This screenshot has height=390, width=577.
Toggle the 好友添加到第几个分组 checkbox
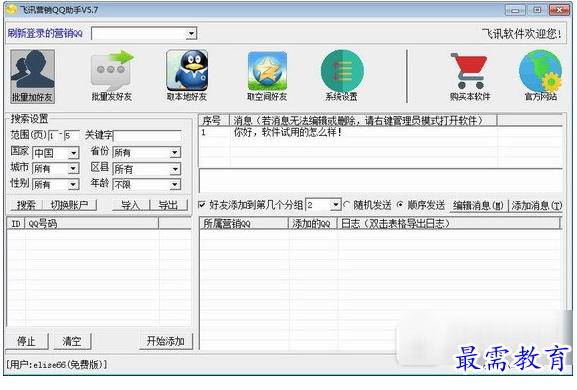[x=202, y=205]
